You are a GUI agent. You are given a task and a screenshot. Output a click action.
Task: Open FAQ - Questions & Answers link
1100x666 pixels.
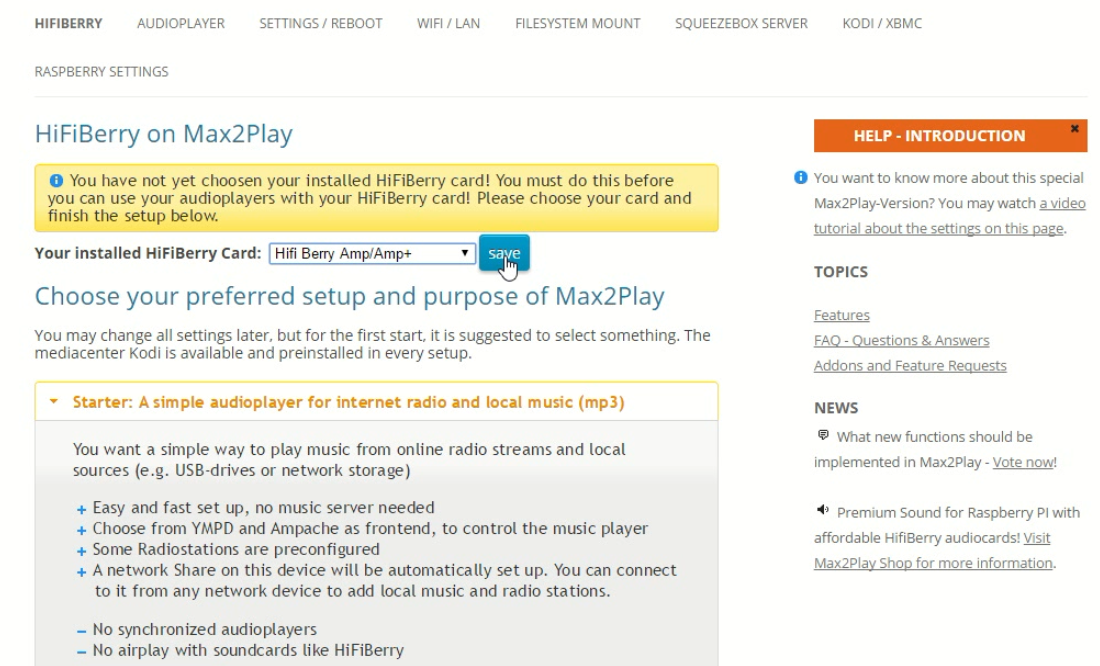(x=901, y=340)
